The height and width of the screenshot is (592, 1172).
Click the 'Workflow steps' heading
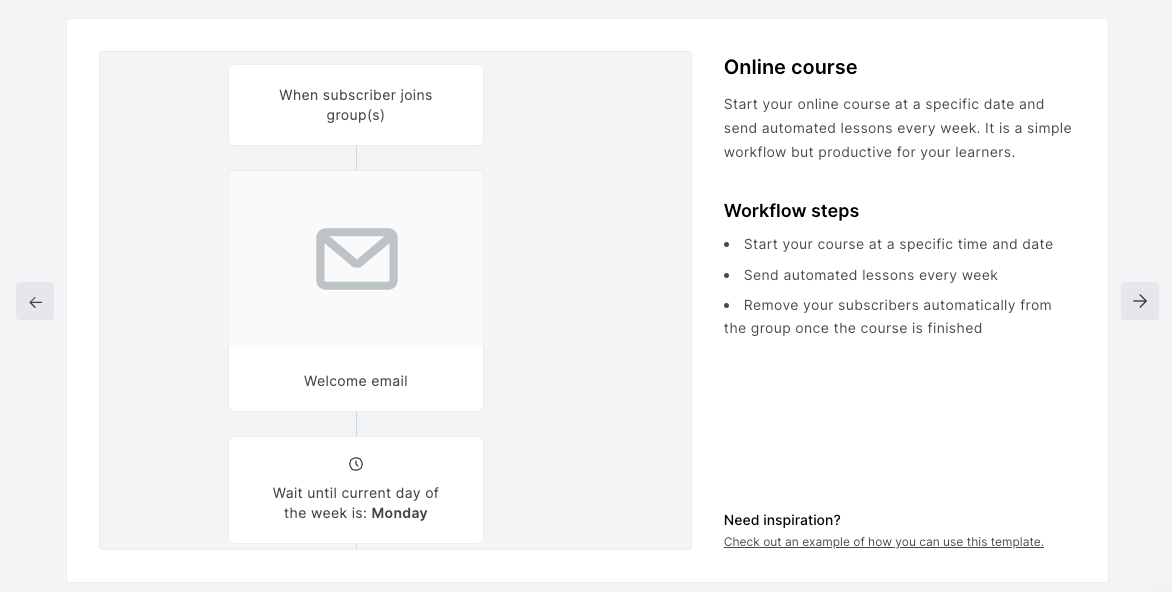click(x=791, y=211)
